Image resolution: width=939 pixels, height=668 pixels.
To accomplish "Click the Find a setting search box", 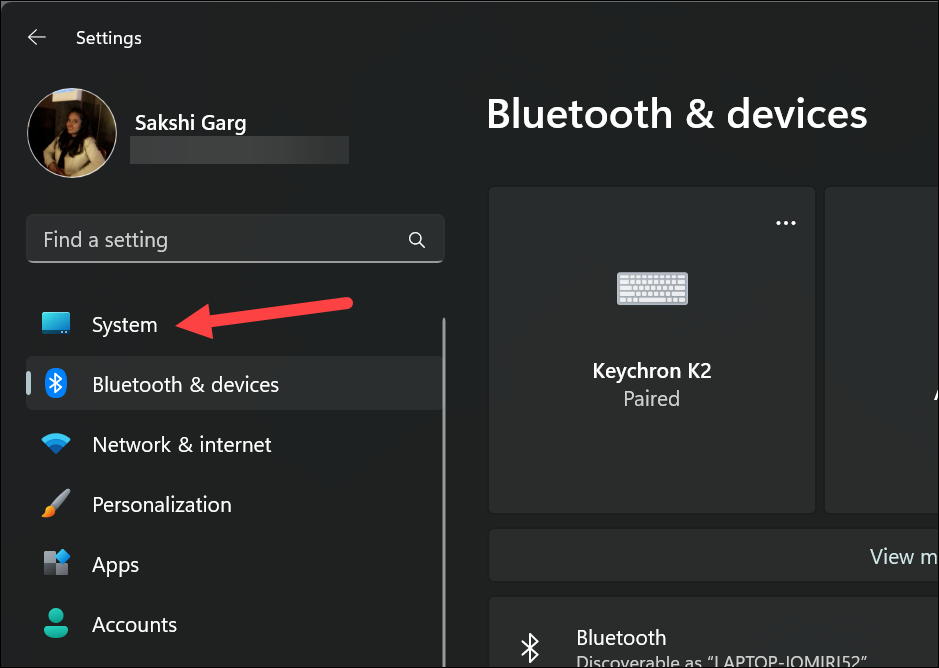I will 200,239.
